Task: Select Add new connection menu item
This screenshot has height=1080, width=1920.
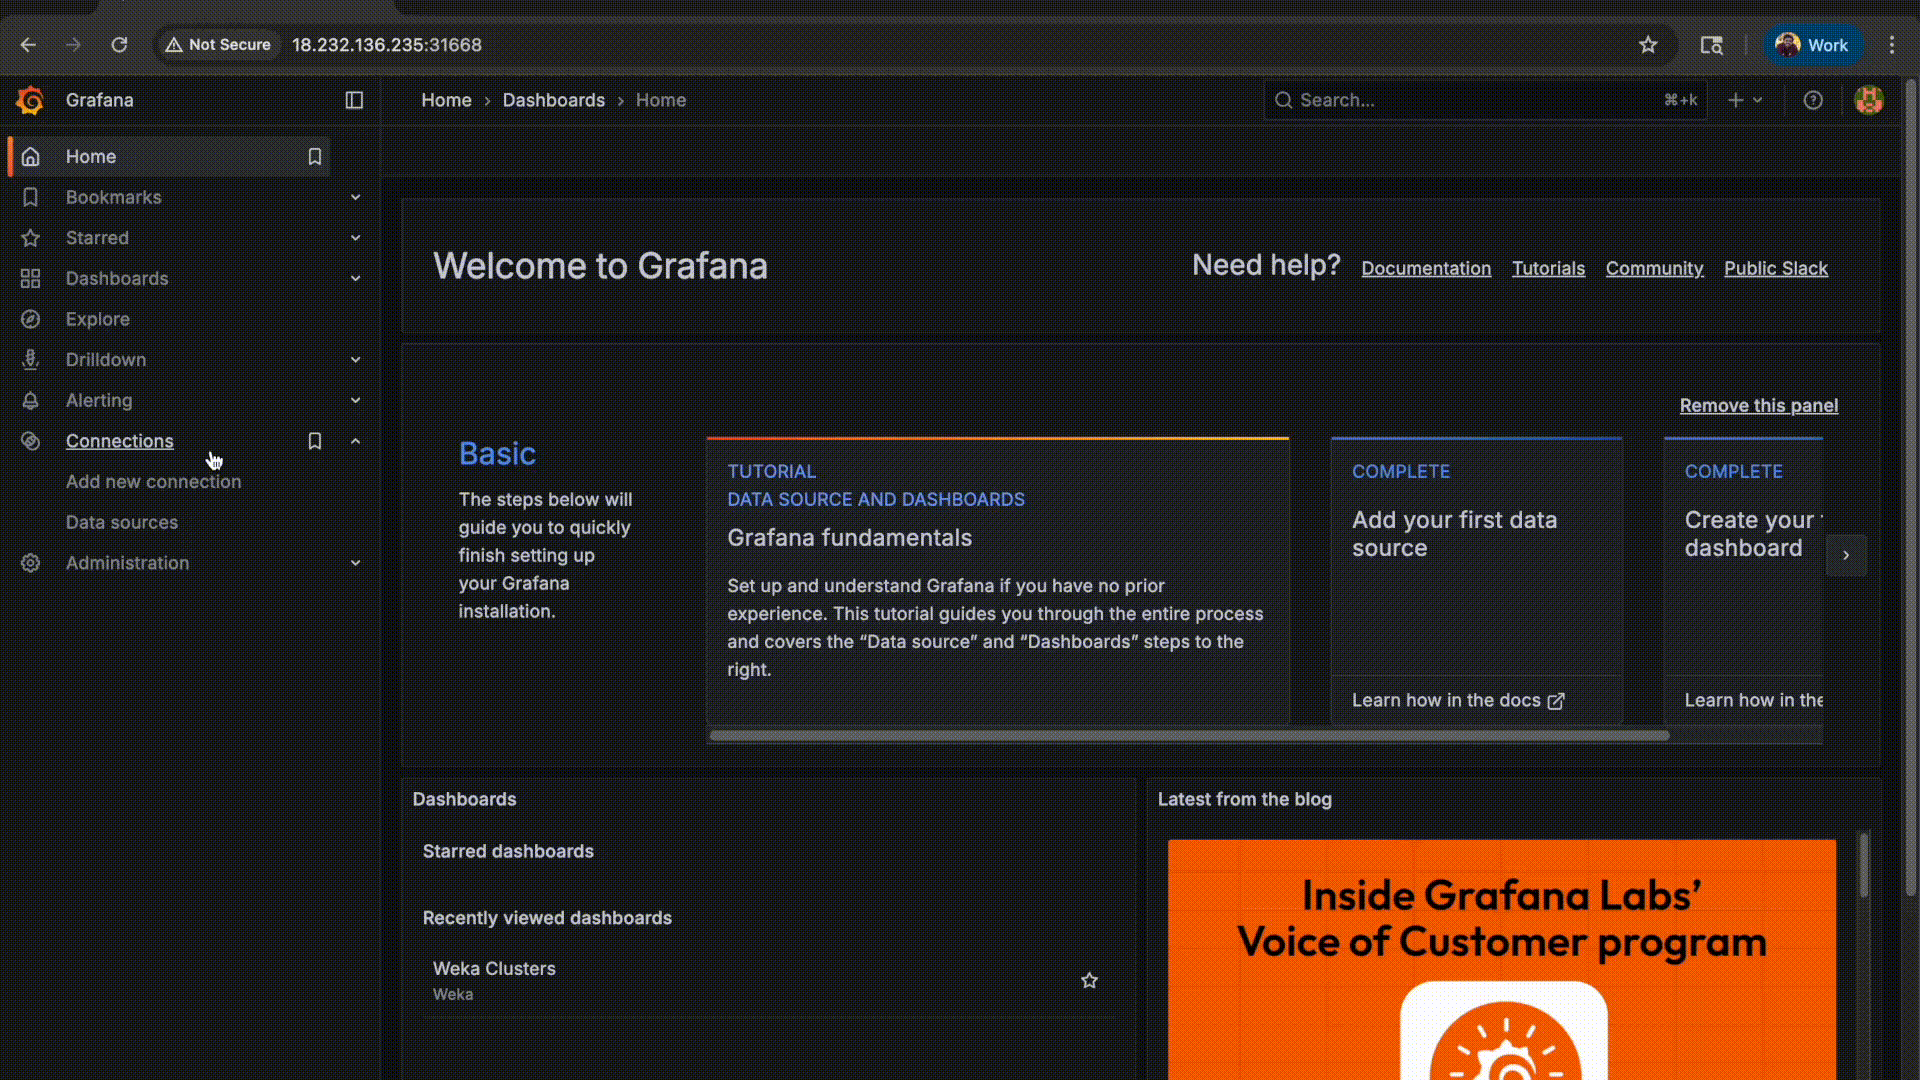Action: point(153,482)
